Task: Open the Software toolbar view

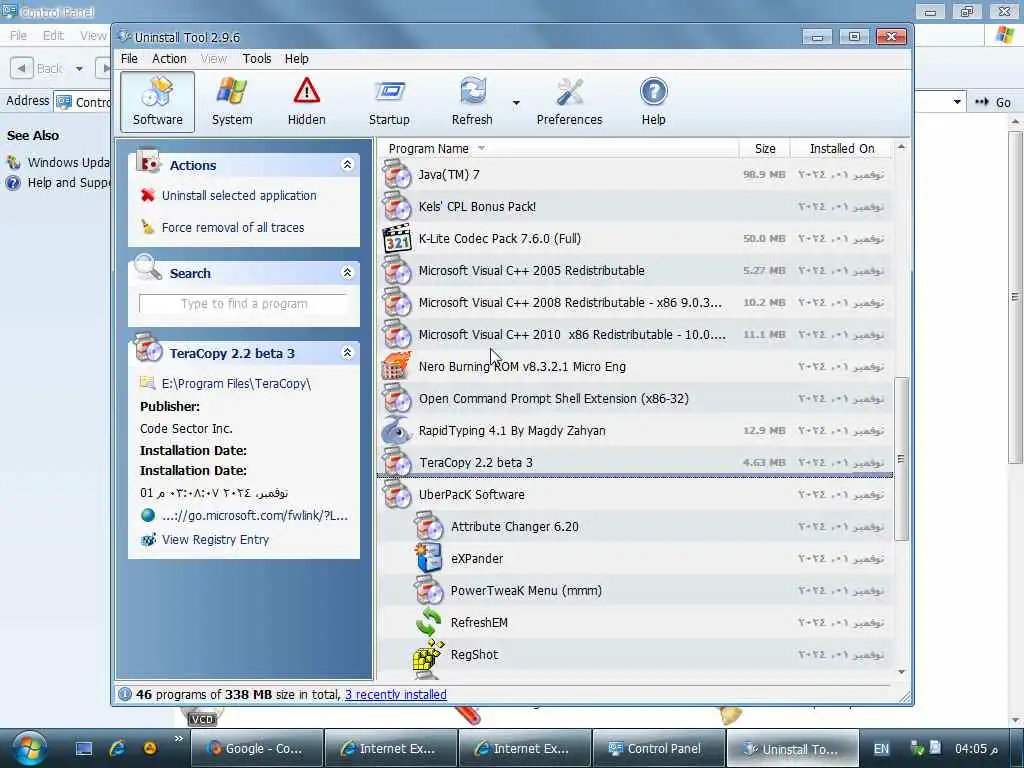Action: tap(157, 102)
